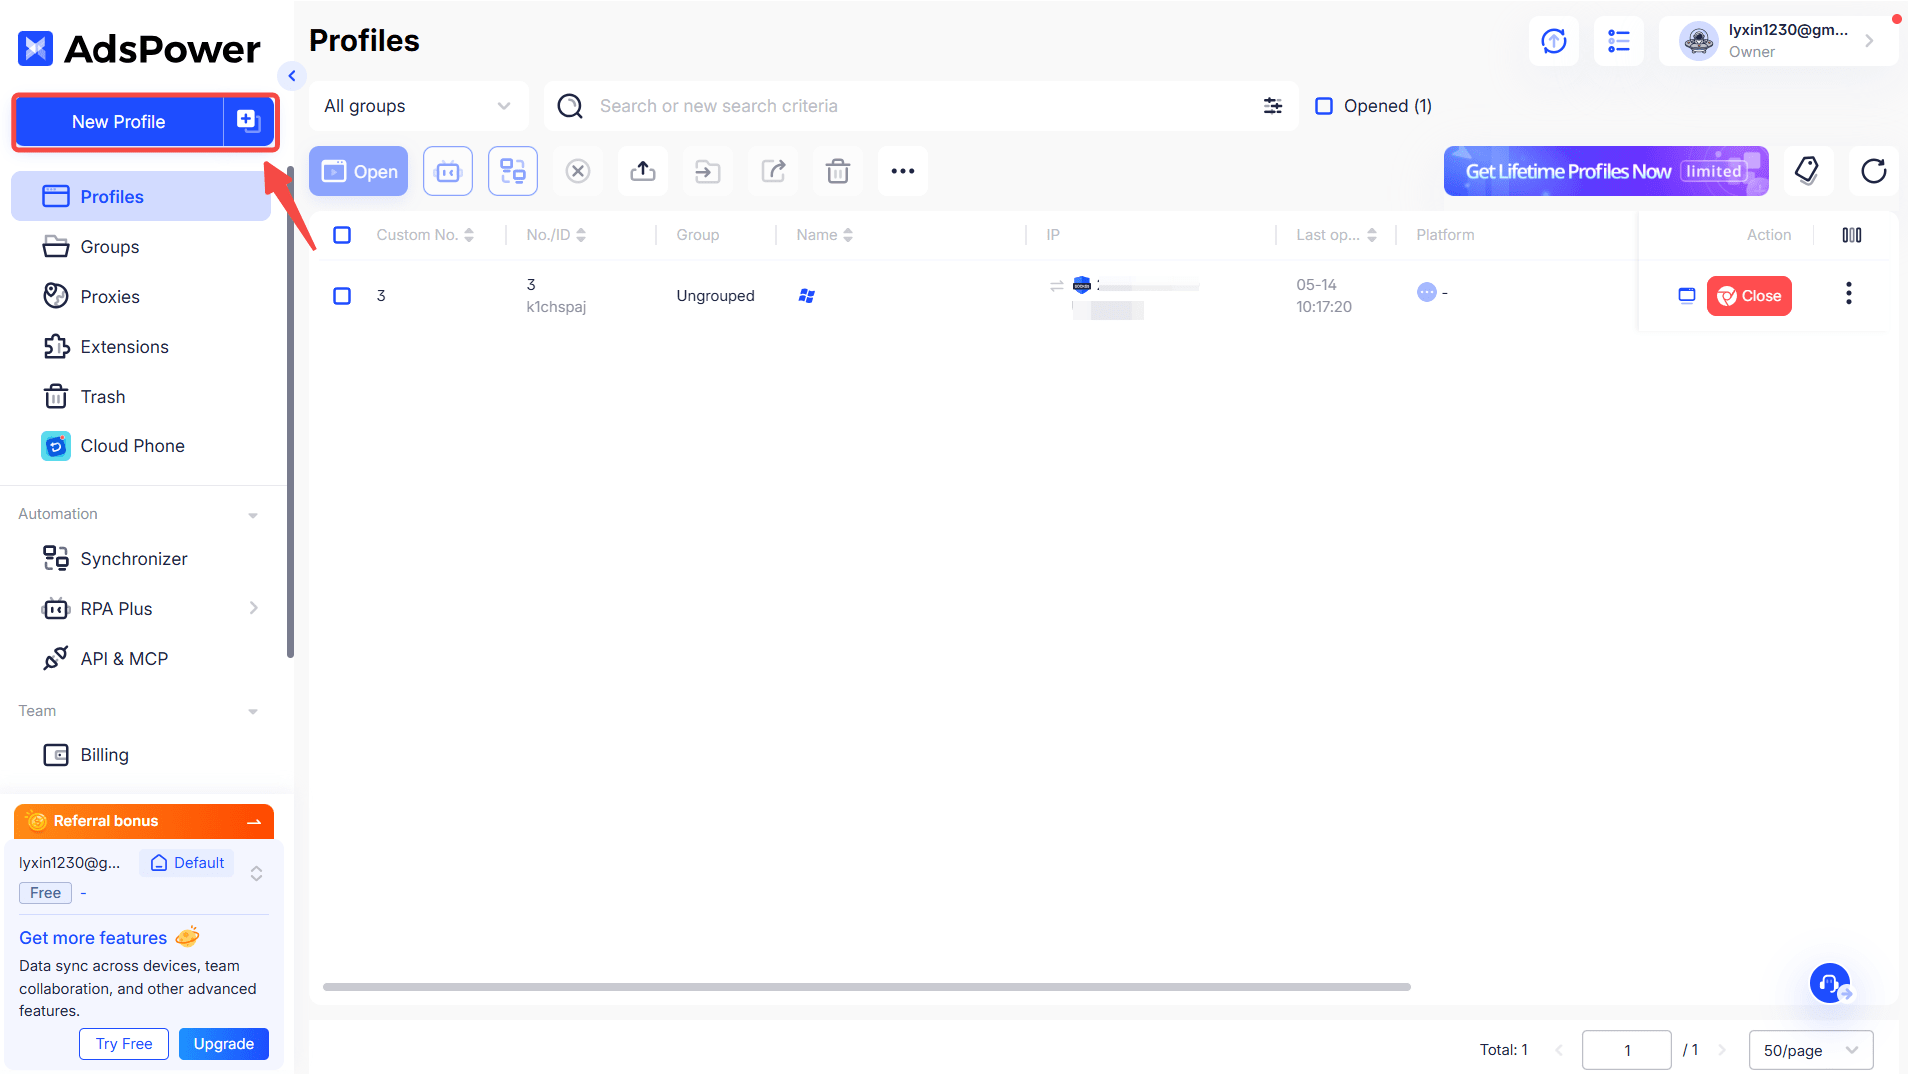Collapse the sidebar with arrow icon
Viewport: 1908px width, 1074px height.
(x=292, y=75)
